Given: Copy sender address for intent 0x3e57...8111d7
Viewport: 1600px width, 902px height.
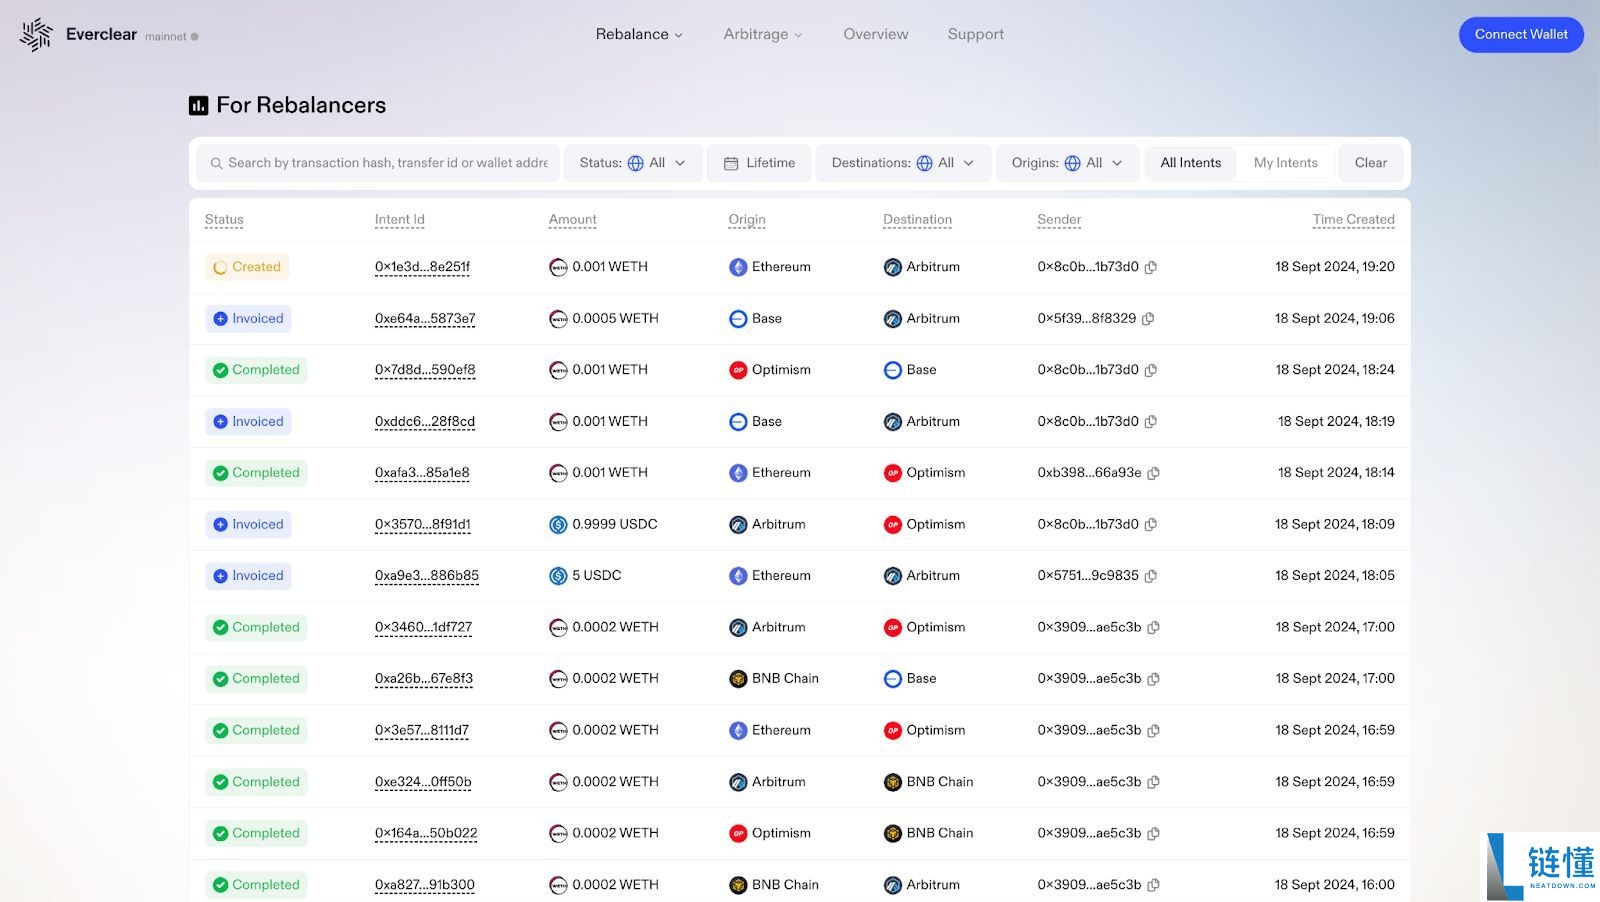Looking at the screenshot, I should (1154, 731).
